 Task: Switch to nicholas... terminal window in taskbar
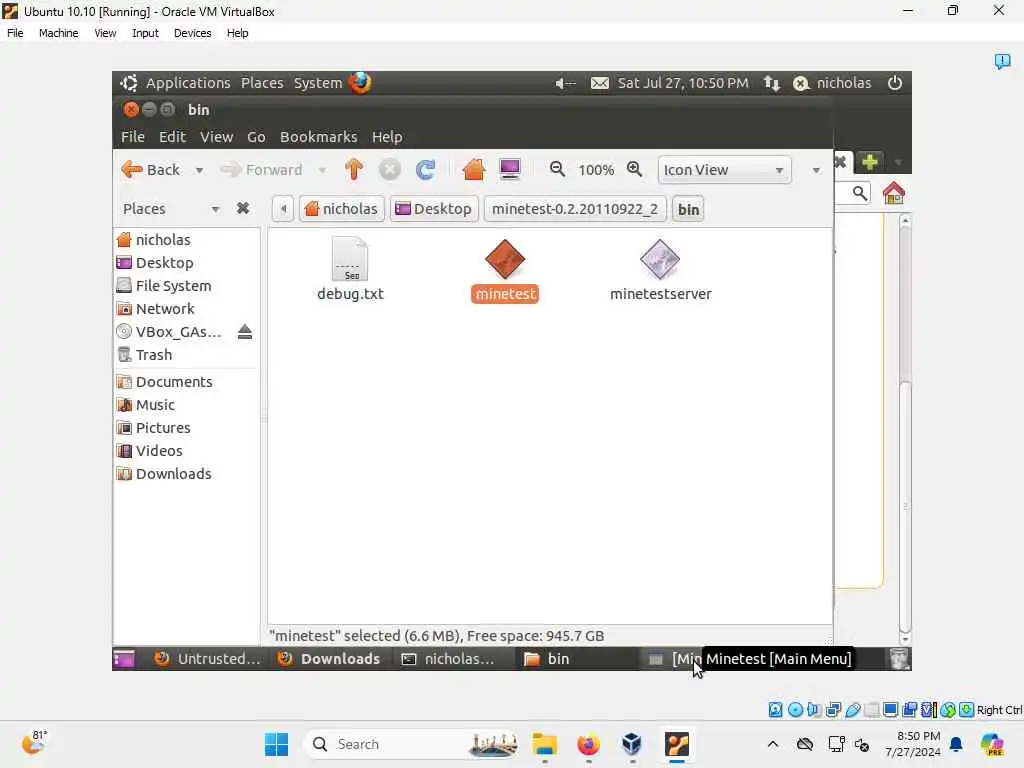pos(452,659)
